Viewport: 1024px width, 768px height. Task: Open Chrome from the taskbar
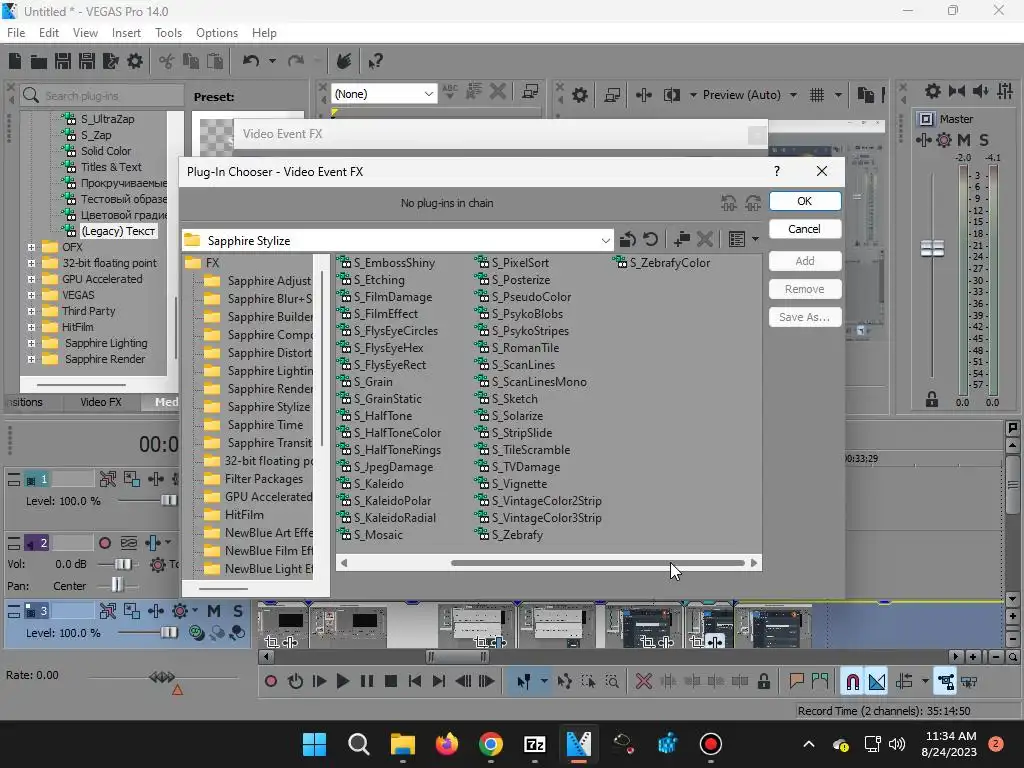tap(491, 744)
